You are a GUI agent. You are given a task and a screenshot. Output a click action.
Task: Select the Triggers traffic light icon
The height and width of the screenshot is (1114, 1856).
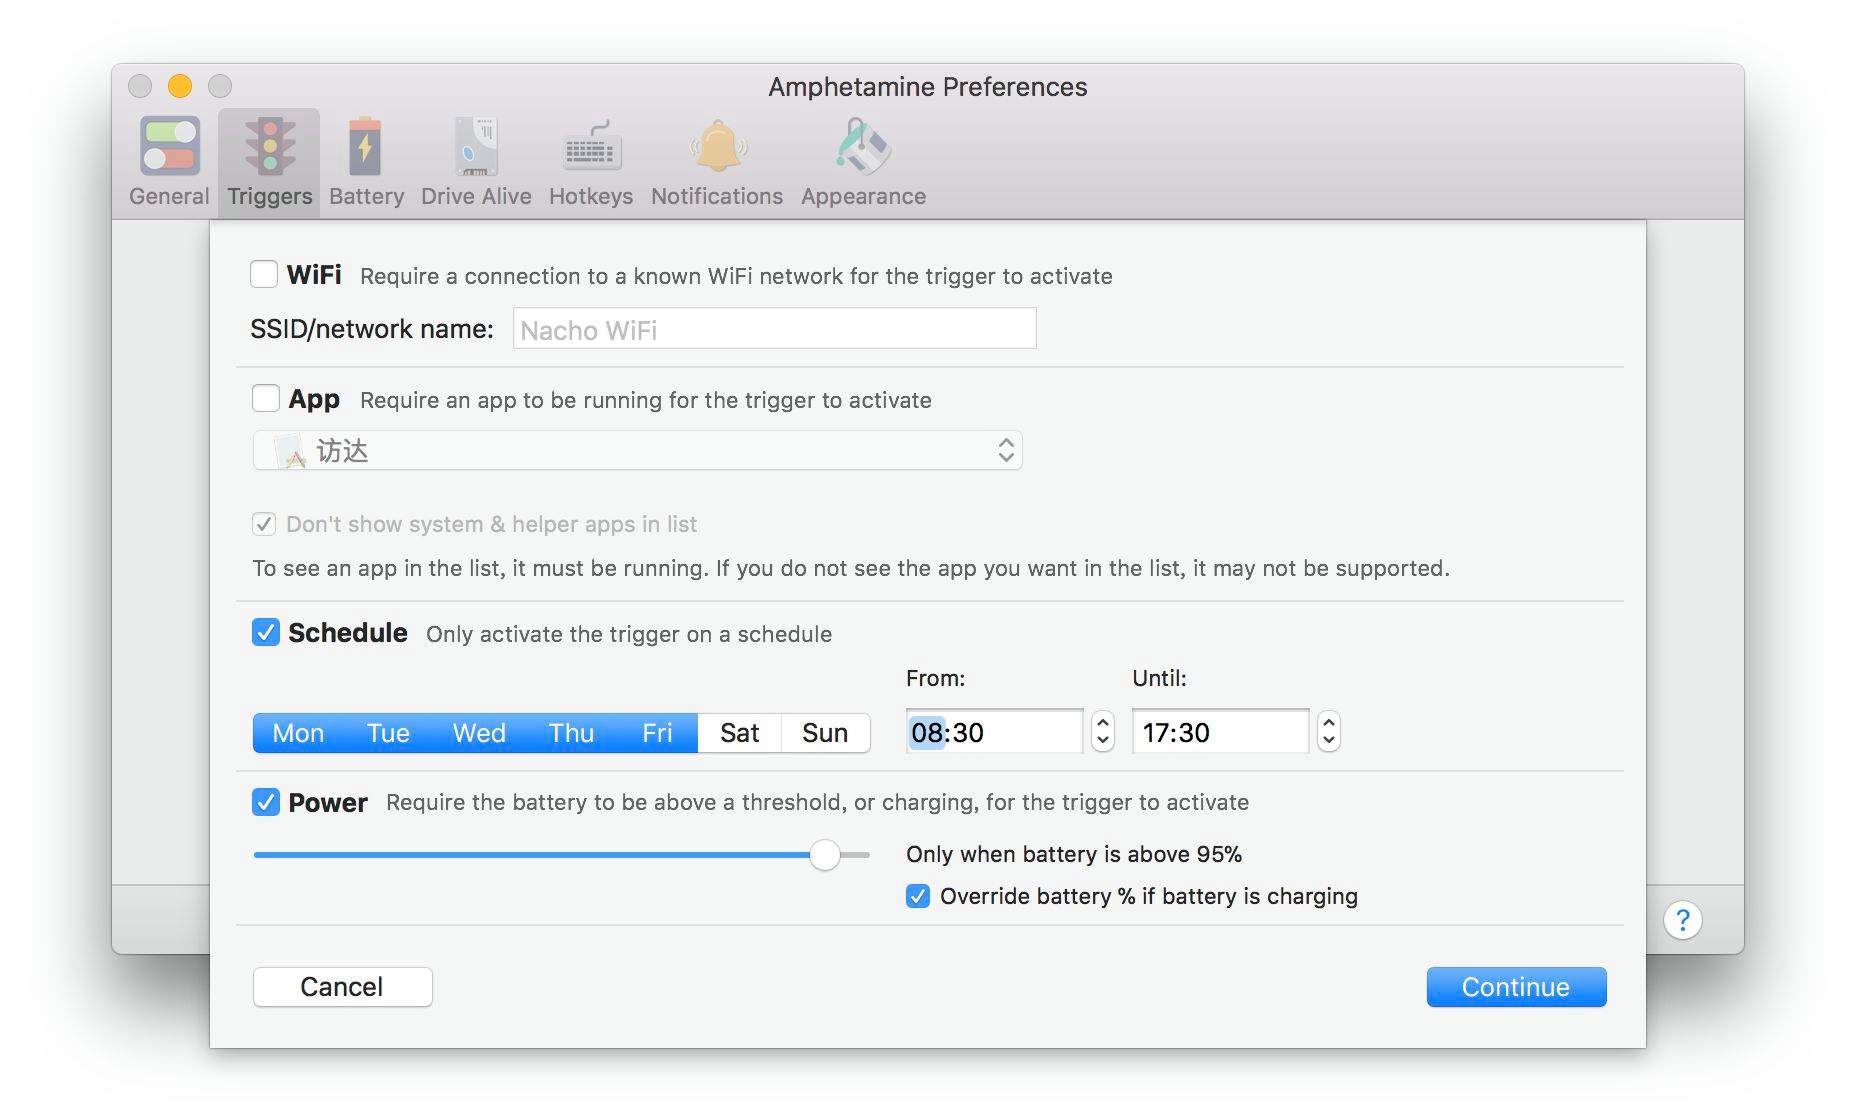270,146
